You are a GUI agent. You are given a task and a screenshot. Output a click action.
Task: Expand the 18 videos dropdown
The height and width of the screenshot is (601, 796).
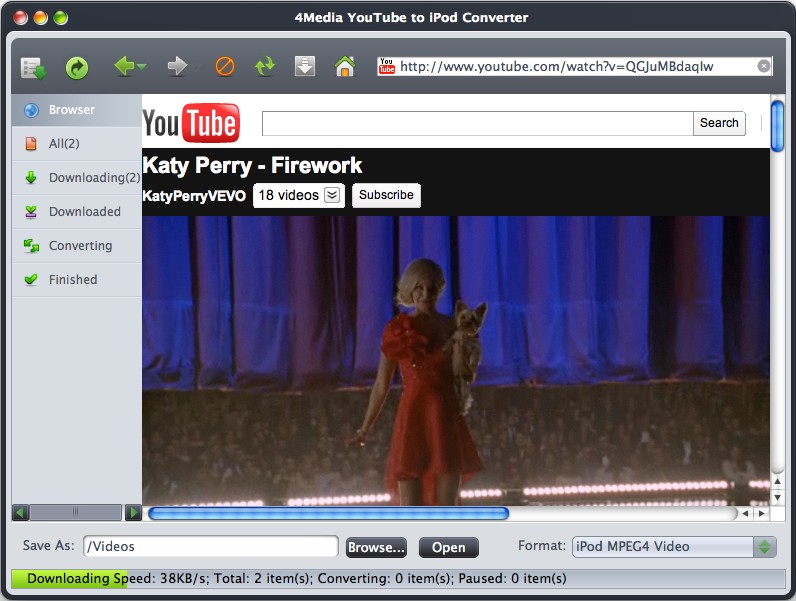[333, 195]
